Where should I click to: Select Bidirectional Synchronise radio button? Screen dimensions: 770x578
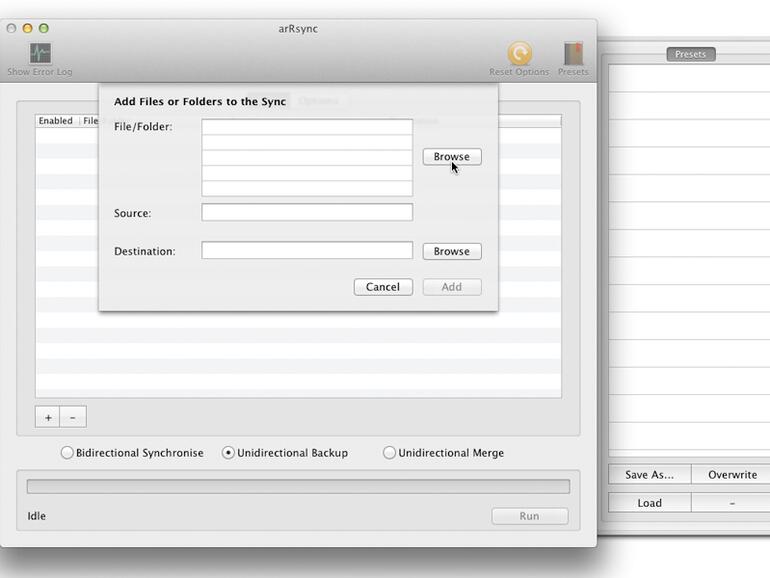[x=68, y=453]
